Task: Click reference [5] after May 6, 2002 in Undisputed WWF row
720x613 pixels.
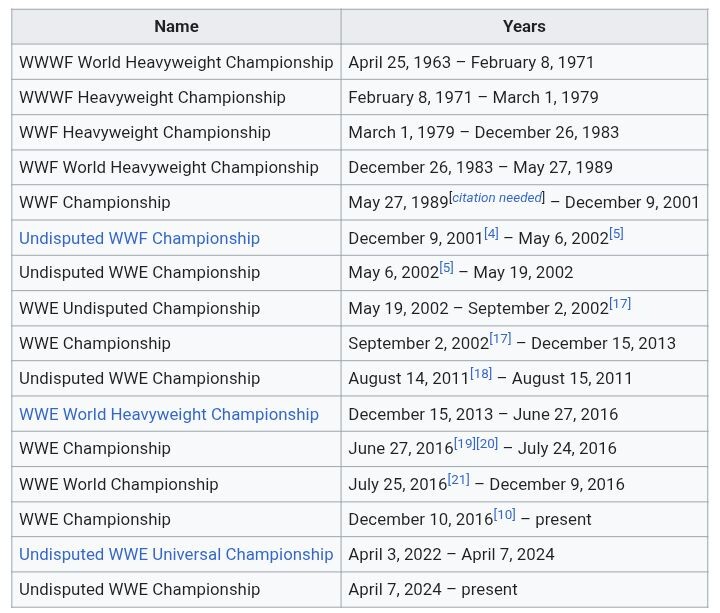Action: [616, 233]
